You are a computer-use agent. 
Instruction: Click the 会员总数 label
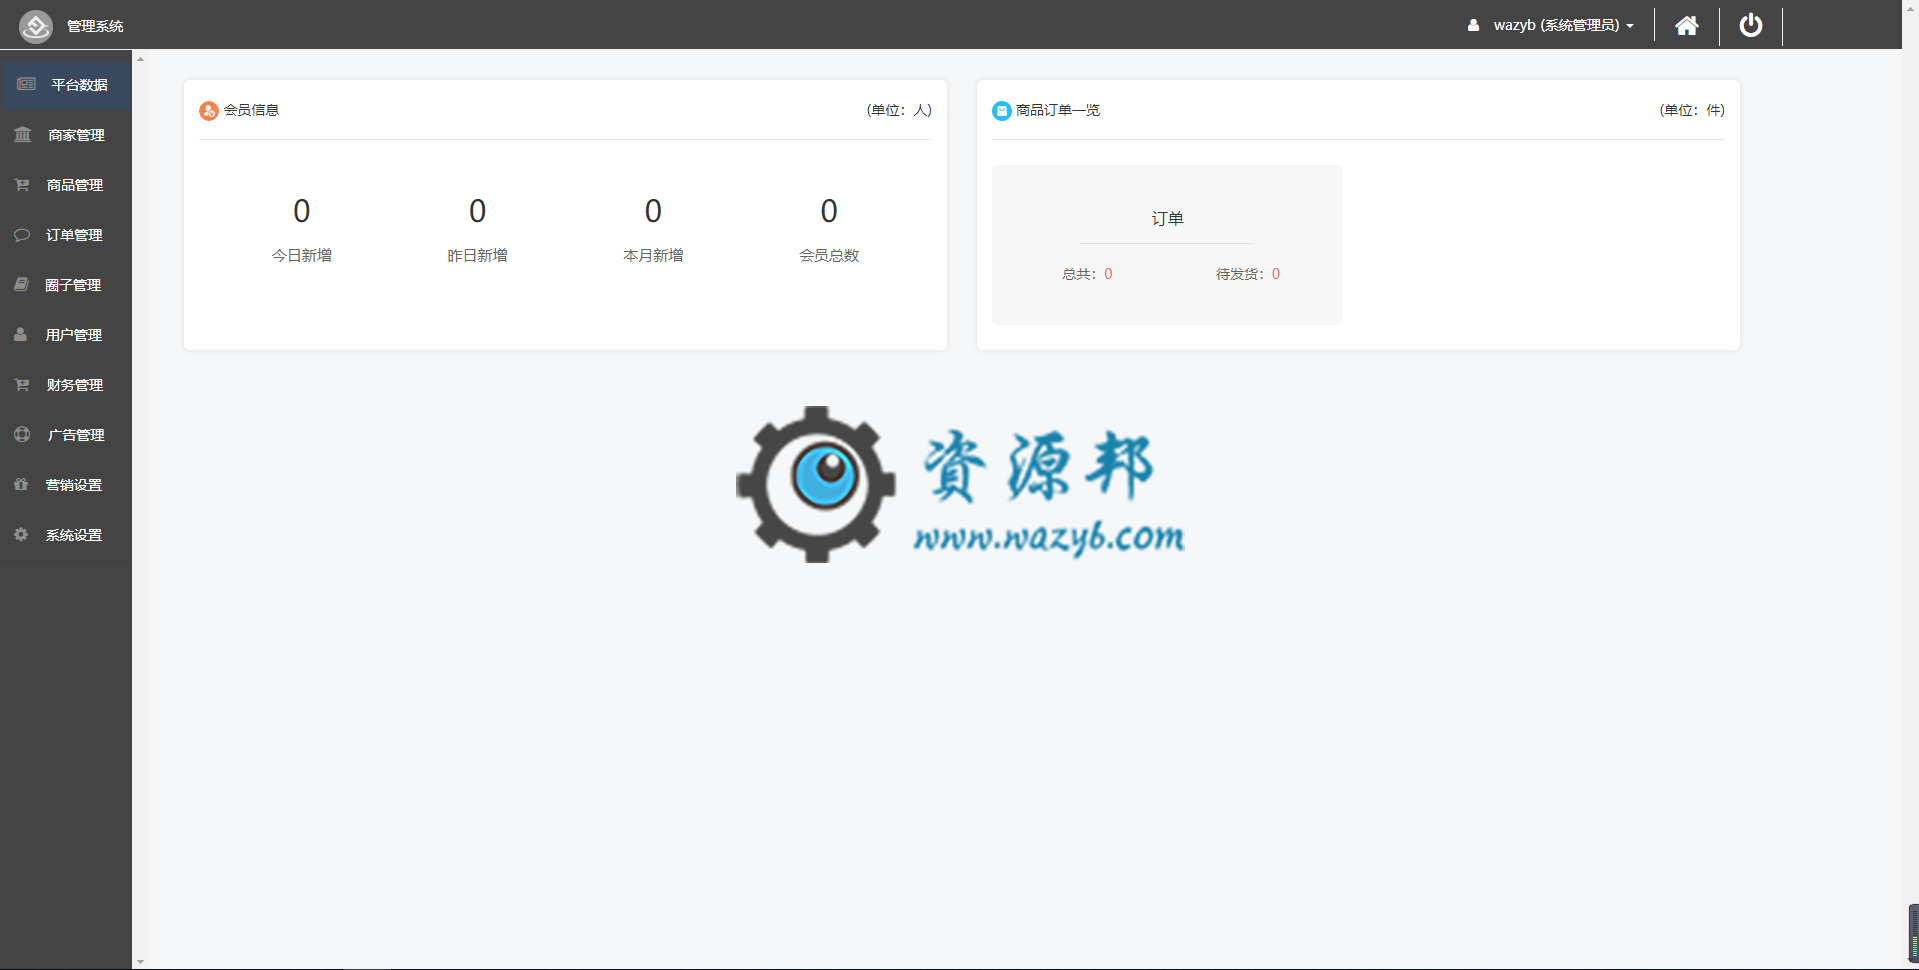[829, 256]
